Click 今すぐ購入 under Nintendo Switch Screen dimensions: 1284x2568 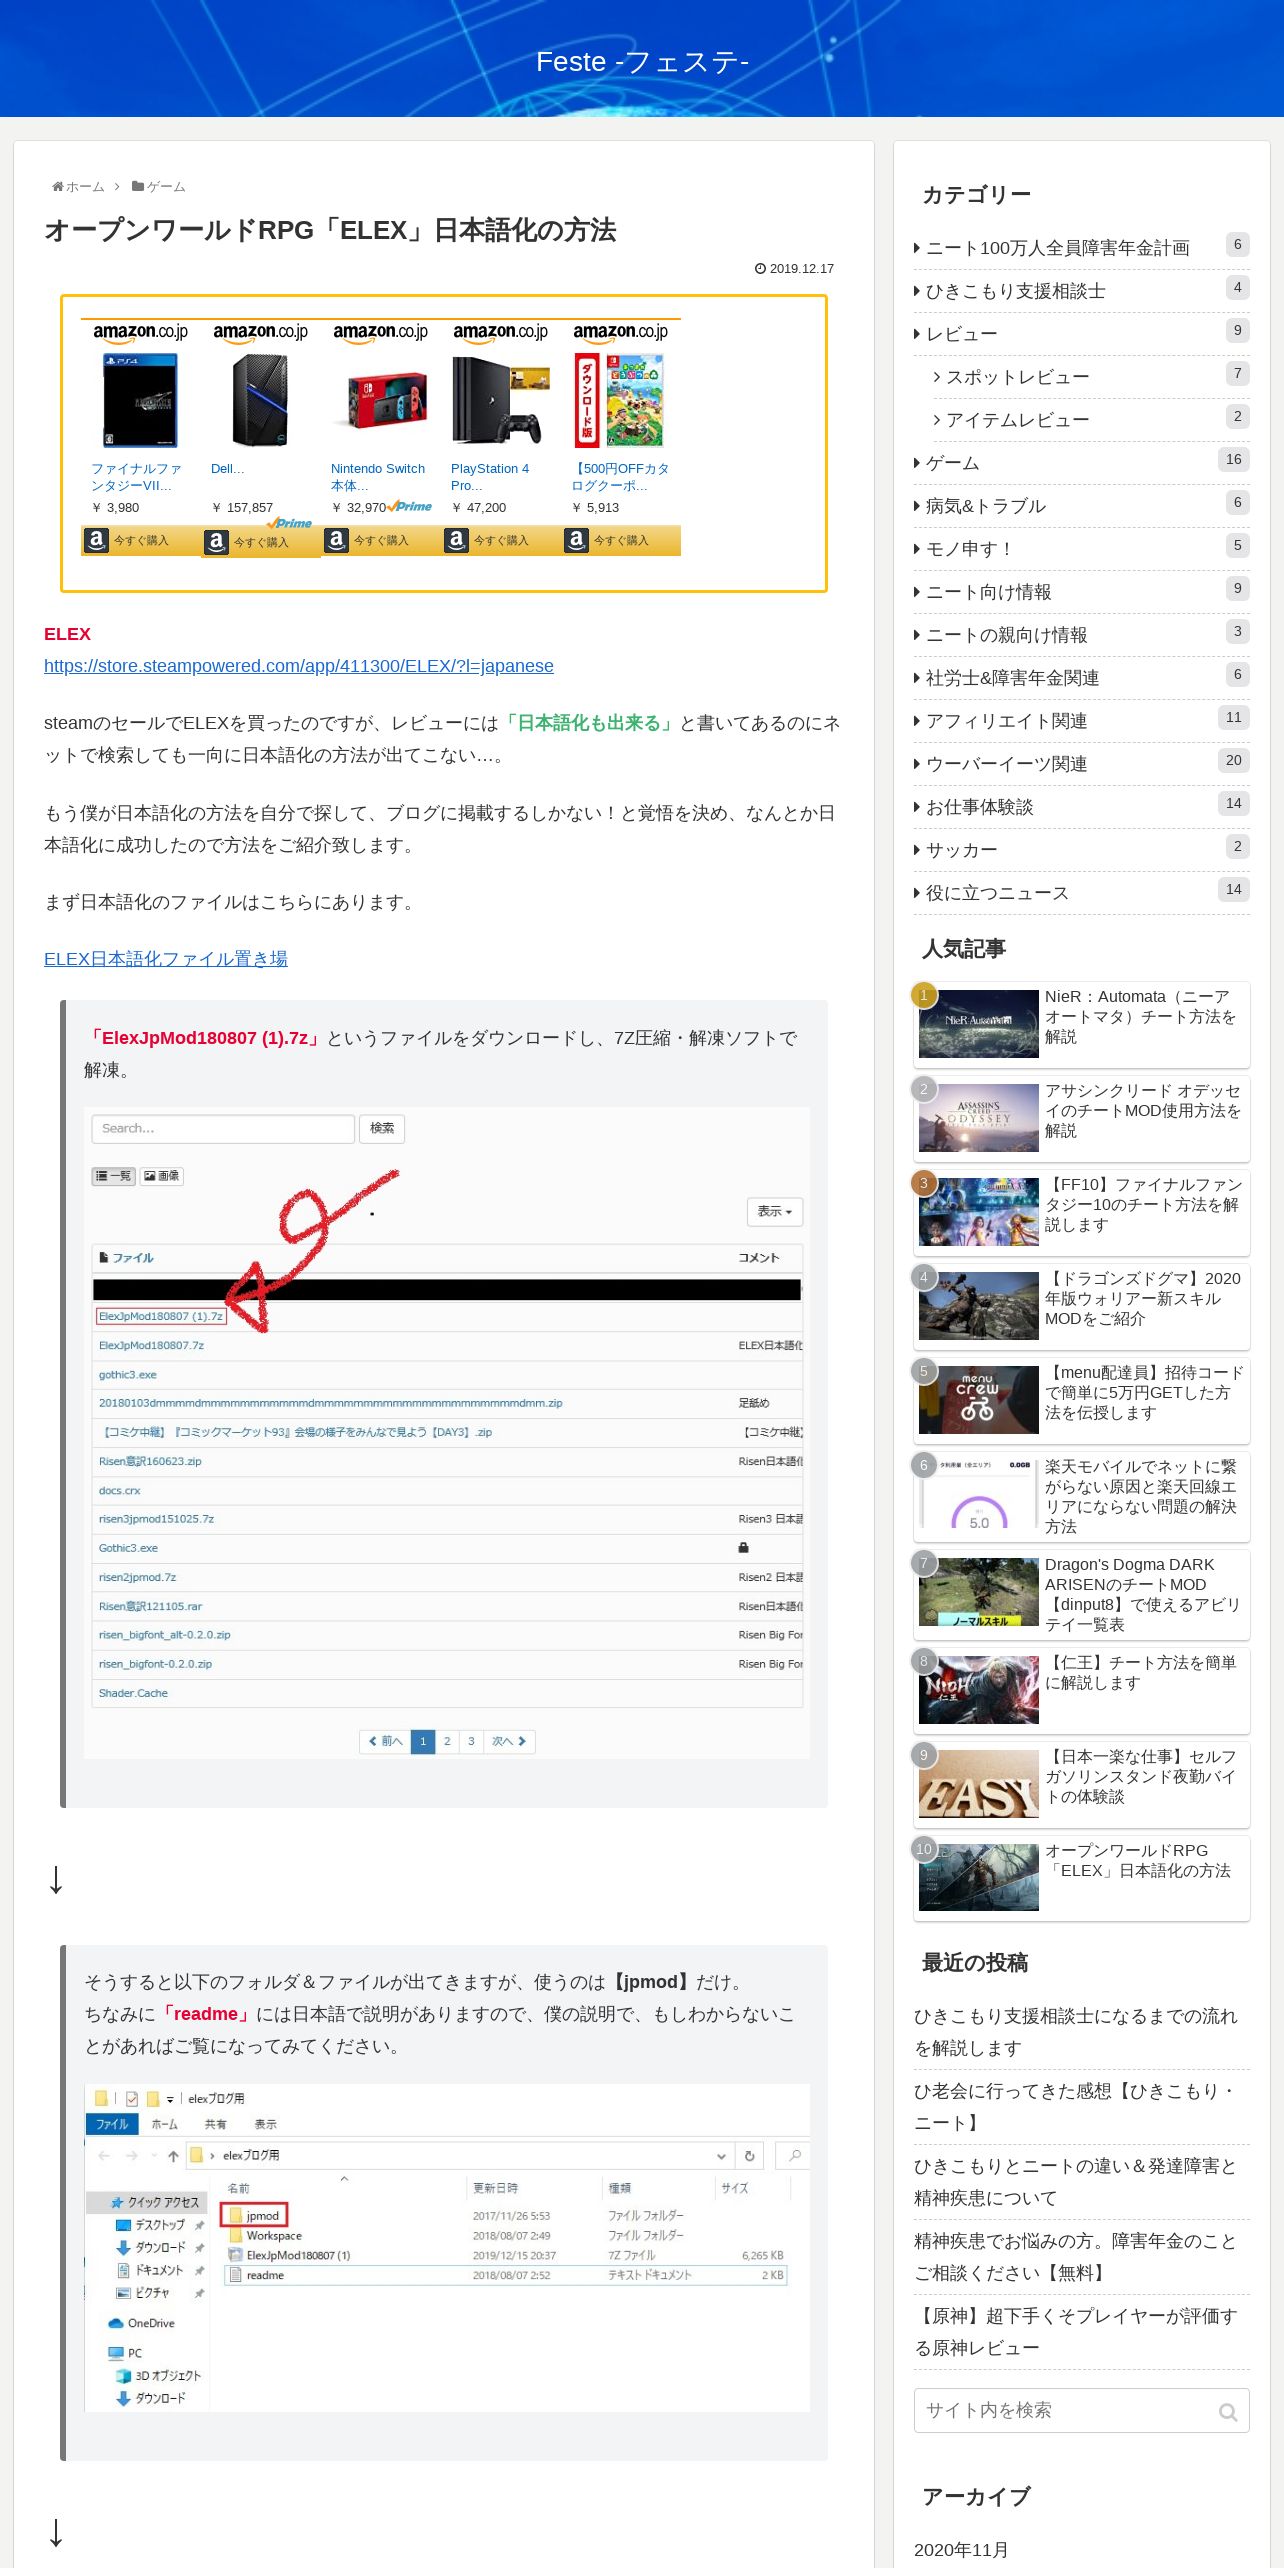click(x=381, y=541)
